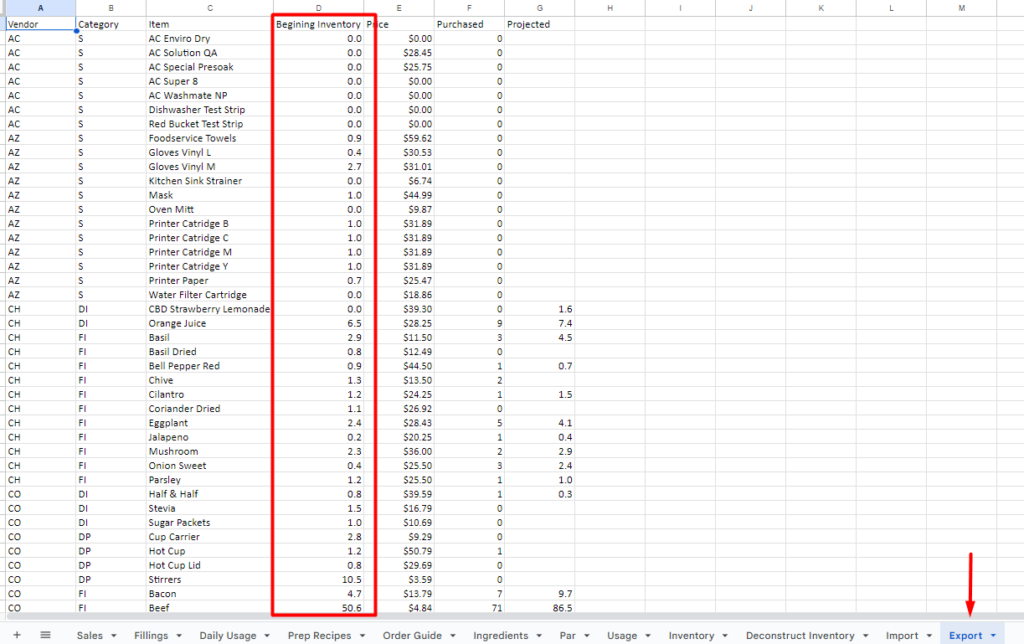1024x644 pixels.
Task: Click the Beef price cell $4.84
Action: 398,607
